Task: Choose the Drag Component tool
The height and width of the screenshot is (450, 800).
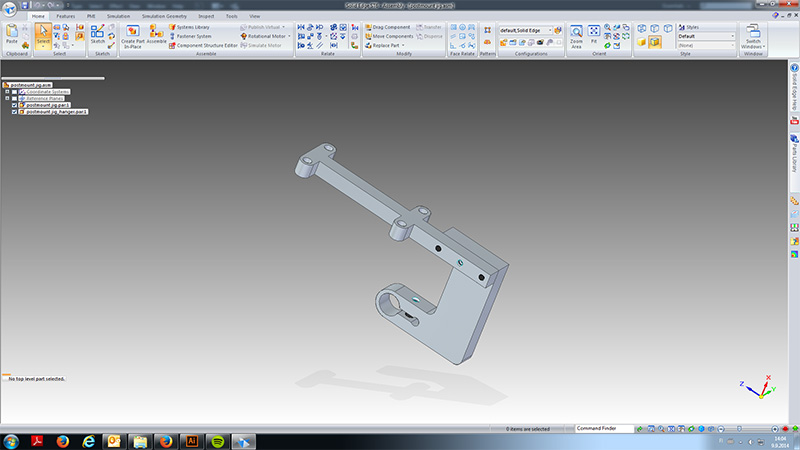Action: click(x=388, y=27)
